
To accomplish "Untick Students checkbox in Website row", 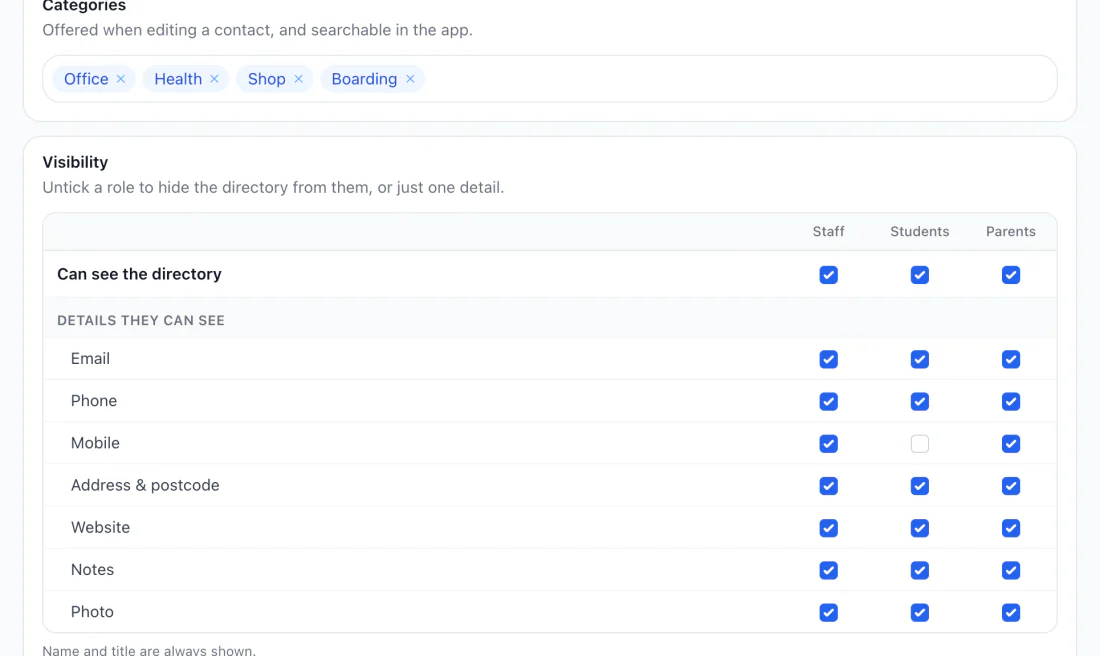I will [x=920, y=528].
